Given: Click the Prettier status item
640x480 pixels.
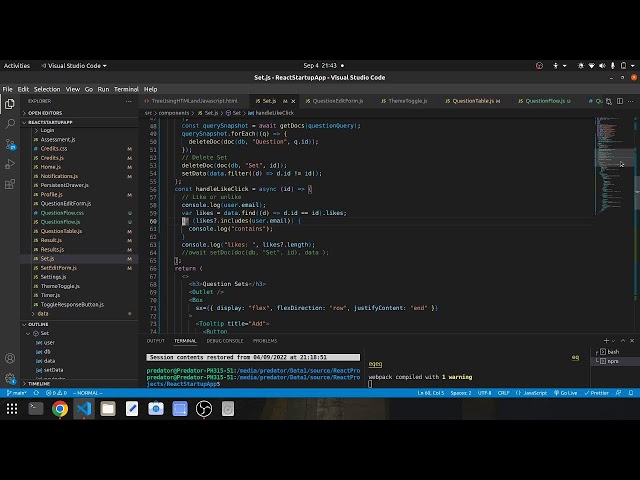Looking at the screenshot, I should (x=596, y=393).
